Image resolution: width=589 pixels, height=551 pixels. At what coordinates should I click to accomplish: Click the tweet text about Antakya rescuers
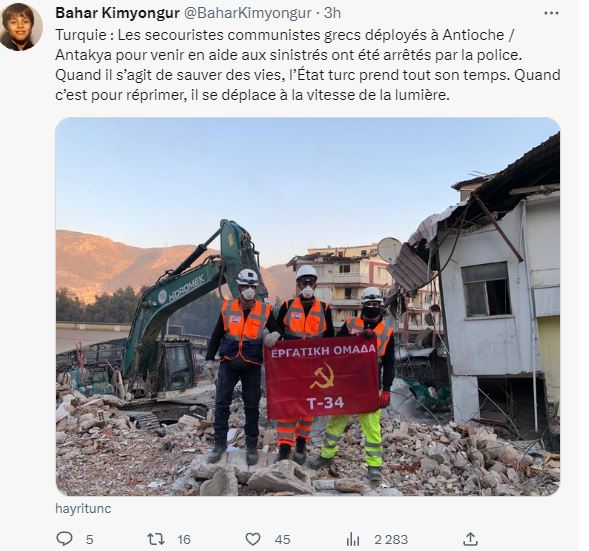click(x=308, y=65)
